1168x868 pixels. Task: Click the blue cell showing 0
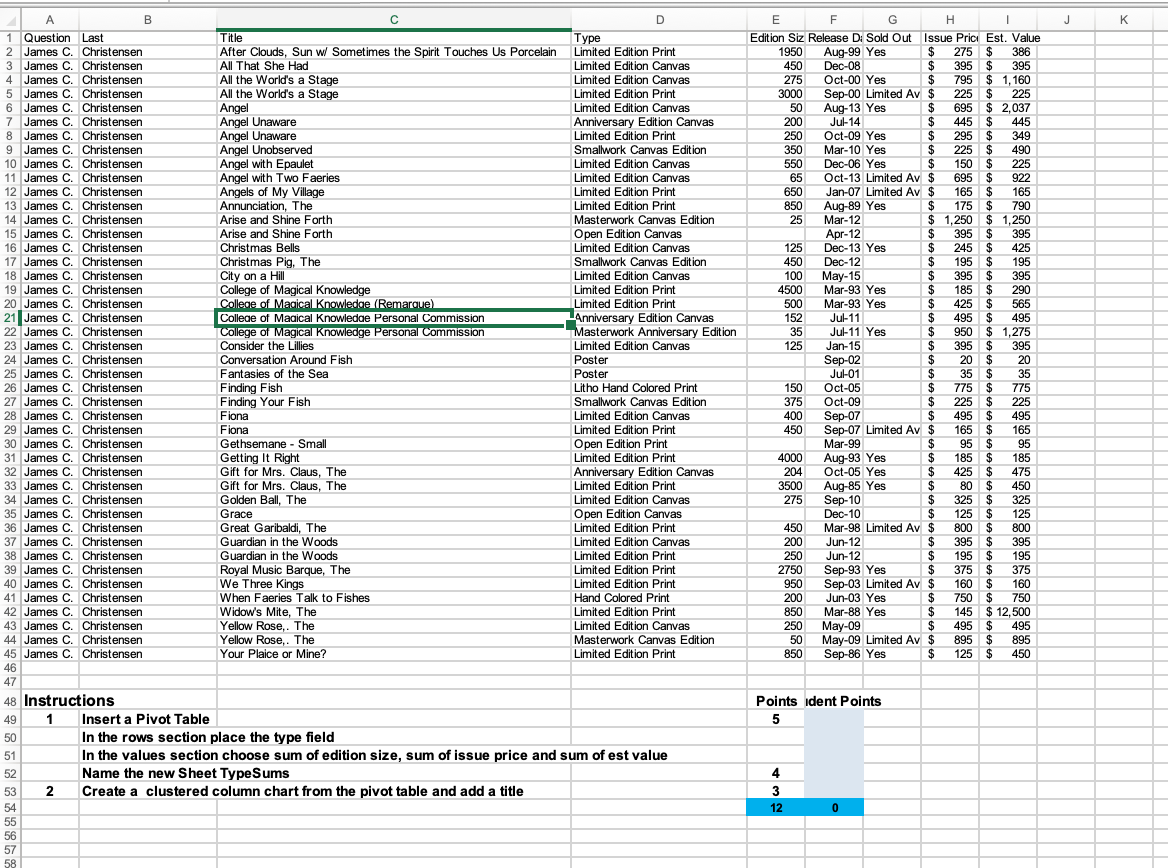click(834, 807)
